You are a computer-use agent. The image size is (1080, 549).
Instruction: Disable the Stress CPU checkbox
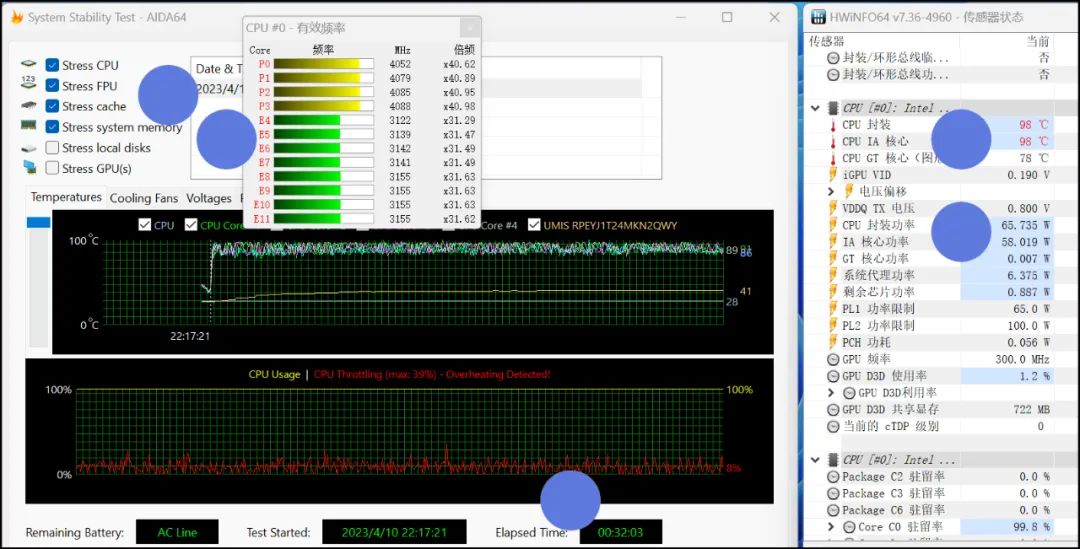(52, 65)
